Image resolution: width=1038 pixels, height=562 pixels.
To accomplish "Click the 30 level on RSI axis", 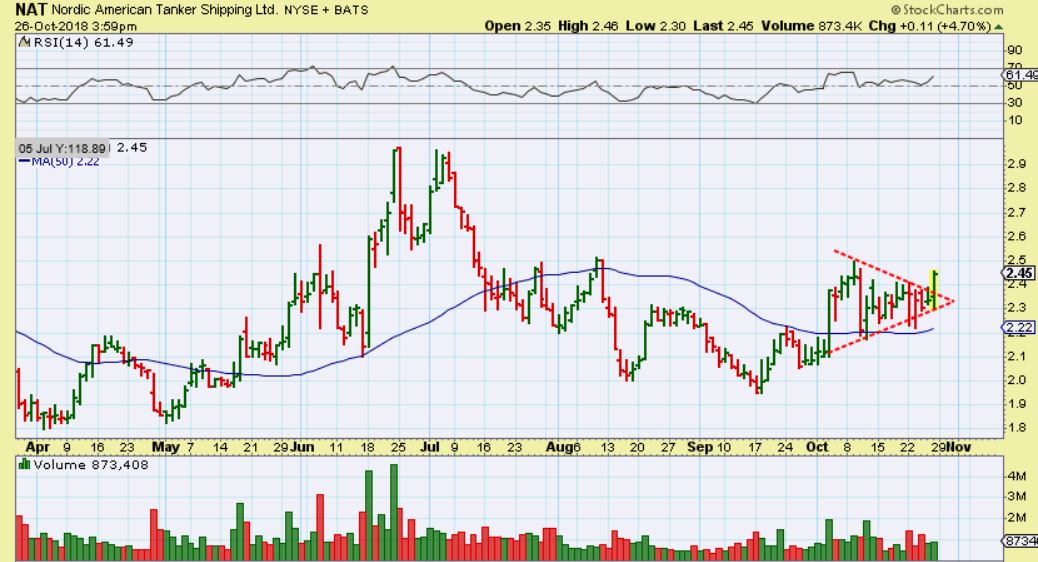I will pos(1014,103).
